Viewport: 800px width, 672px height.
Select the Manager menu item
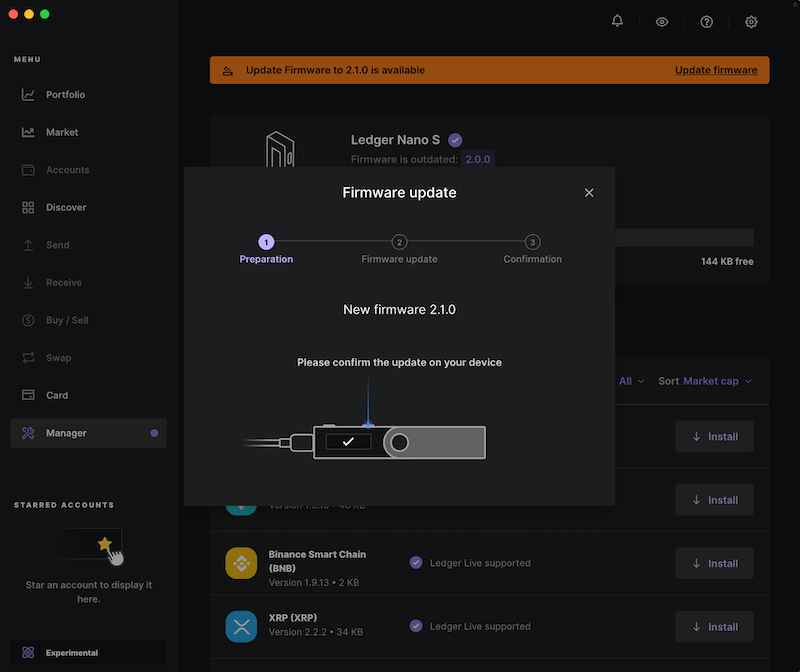[88, 433]
